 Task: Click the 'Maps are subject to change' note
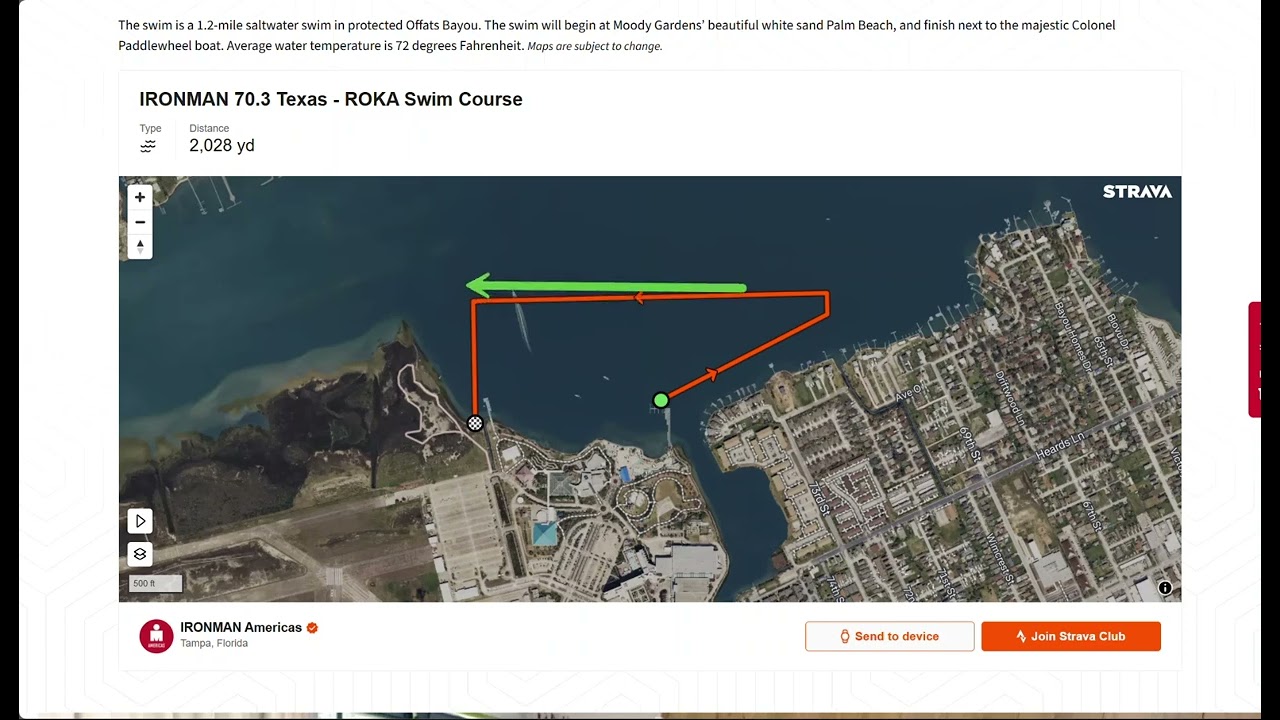click(594, 46)
